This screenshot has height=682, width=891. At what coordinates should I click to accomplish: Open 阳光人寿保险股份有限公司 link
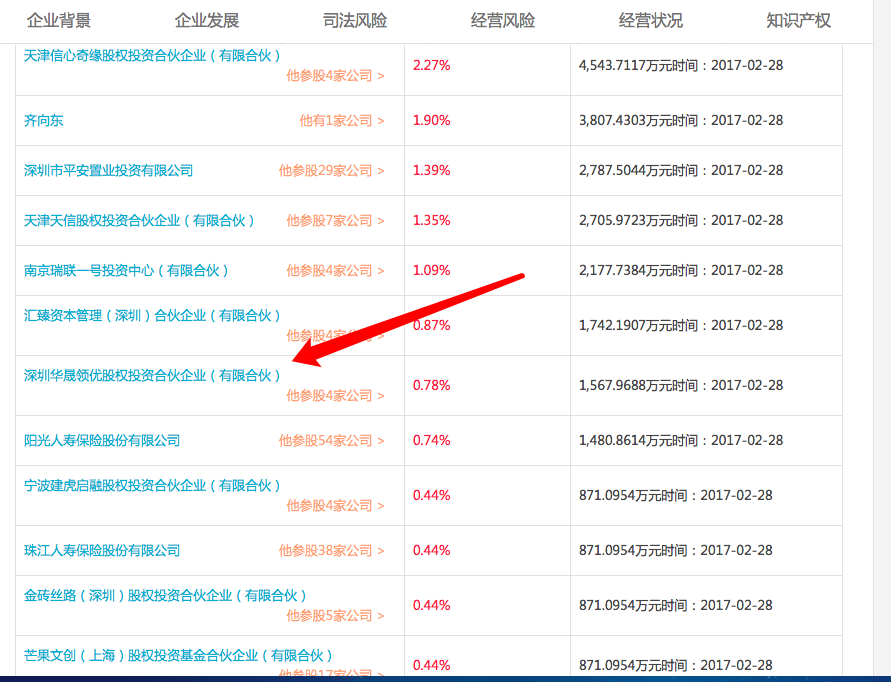pyautogui.click(x=102, y=440)
